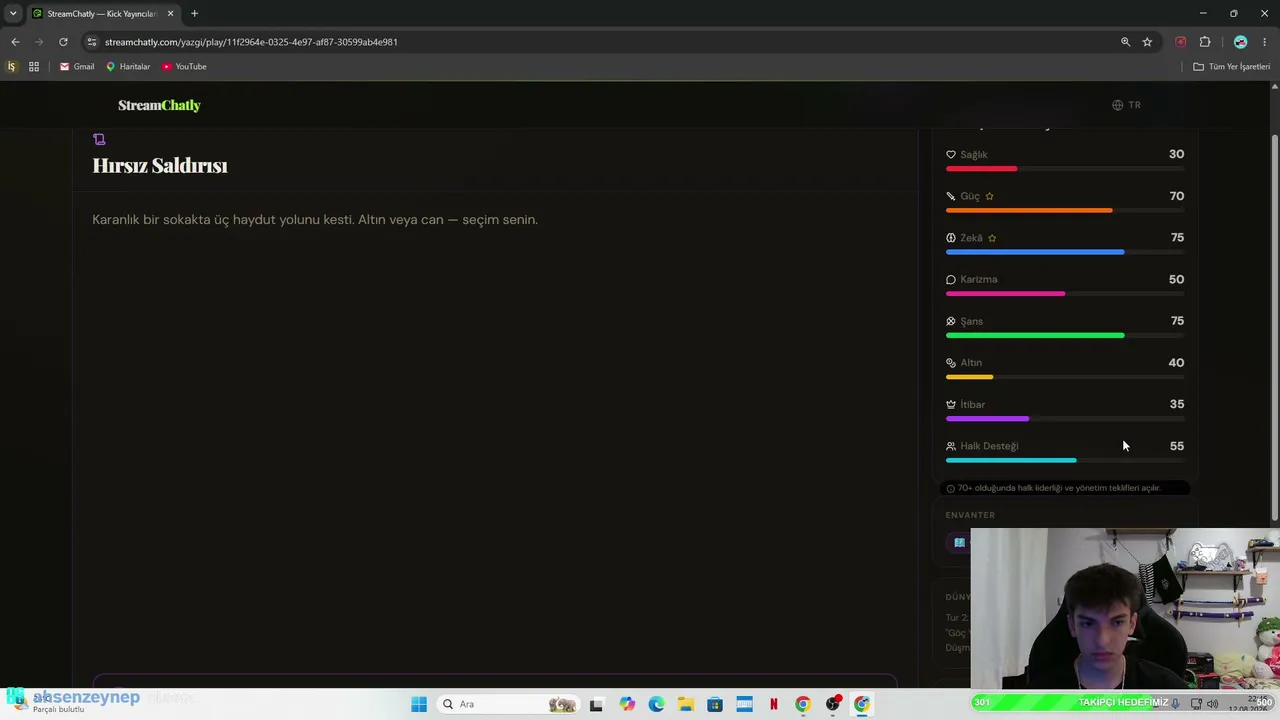Close the StreamChatly tab
1280x720 pixels.
point(170,14)
